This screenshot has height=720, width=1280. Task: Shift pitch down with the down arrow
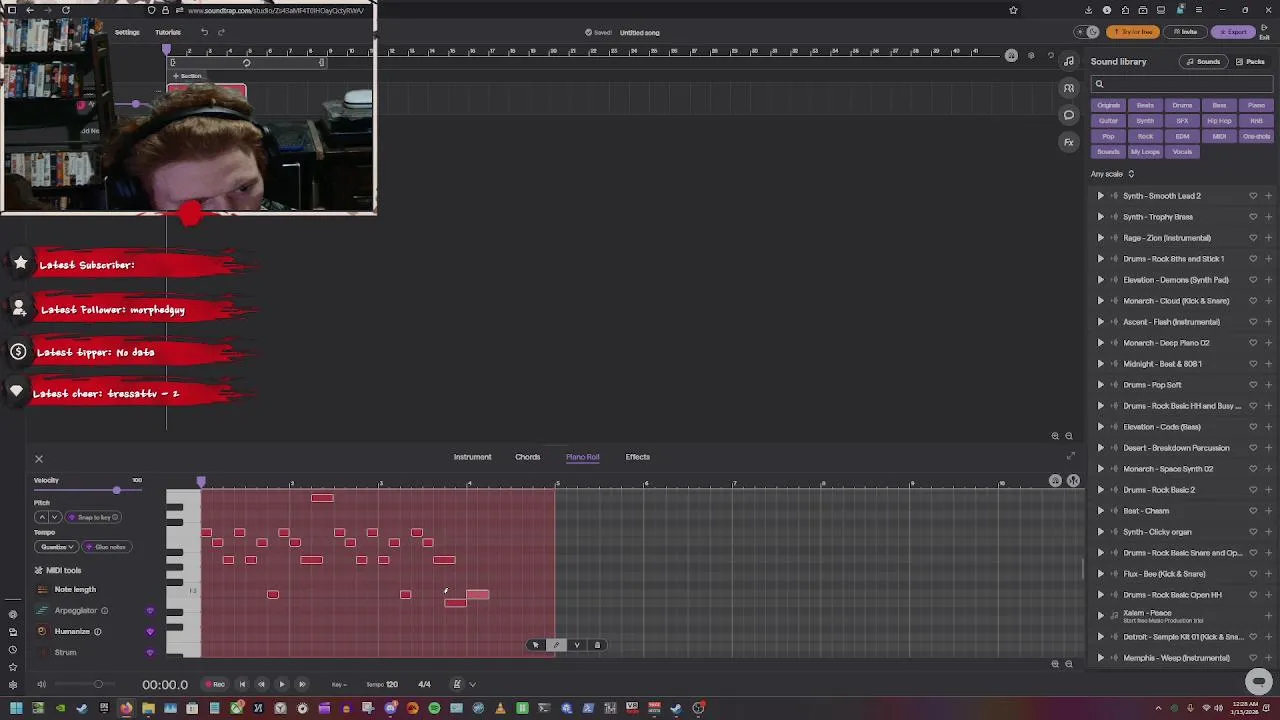pos(55,517)
